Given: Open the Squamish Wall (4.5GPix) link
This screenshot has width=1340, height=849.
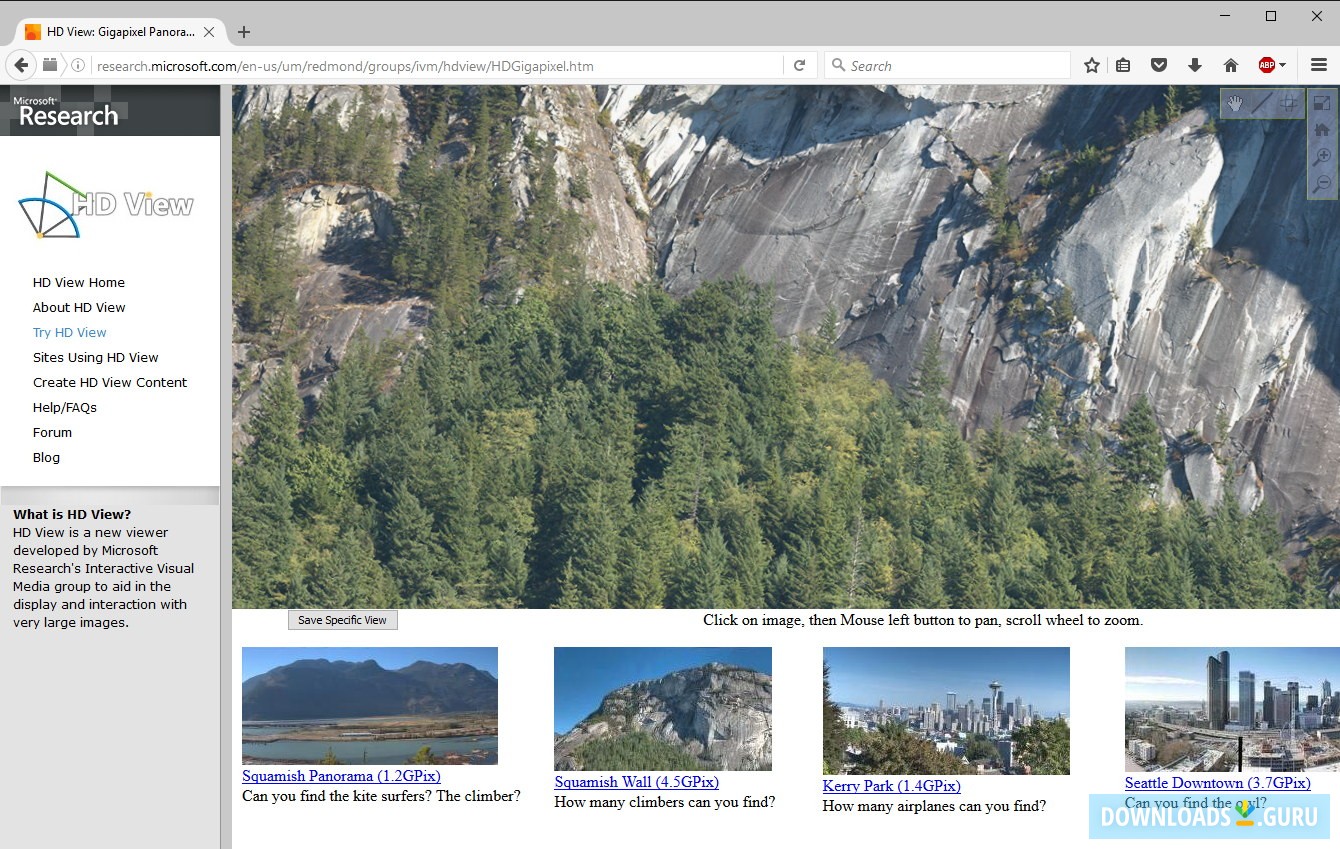Looking at the screenshot, I should pyautogui.click(x=637, y=782).
